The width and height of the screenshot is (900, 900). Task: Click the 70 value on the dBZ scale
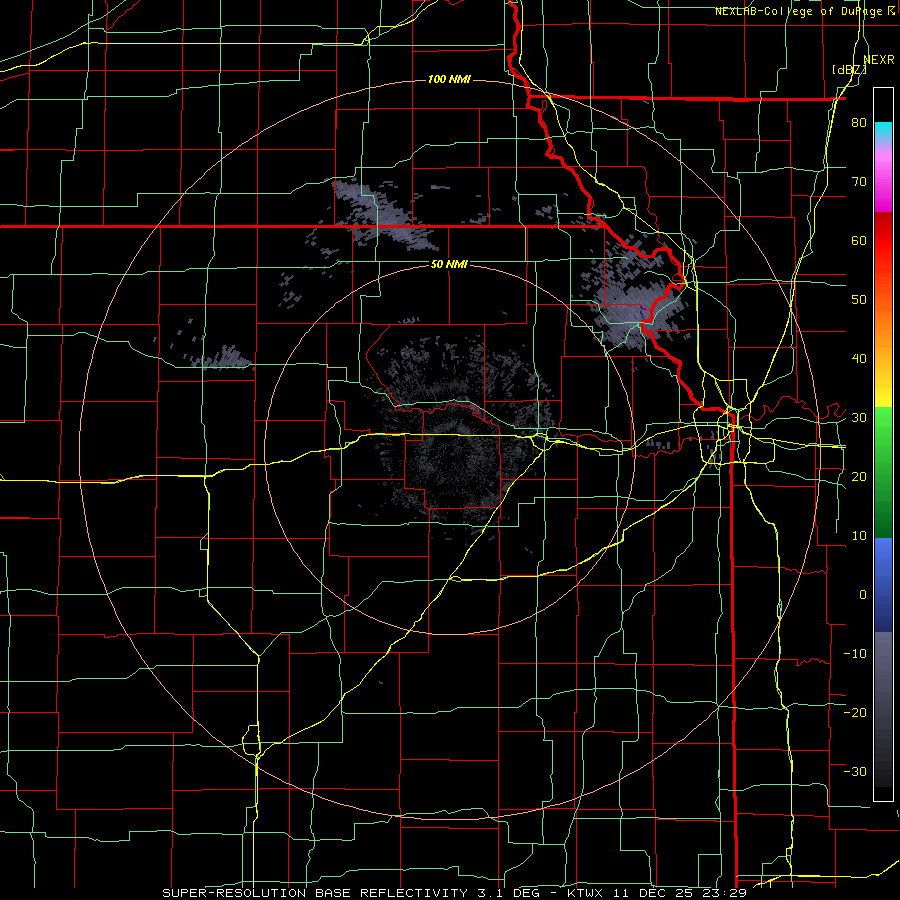859,182
